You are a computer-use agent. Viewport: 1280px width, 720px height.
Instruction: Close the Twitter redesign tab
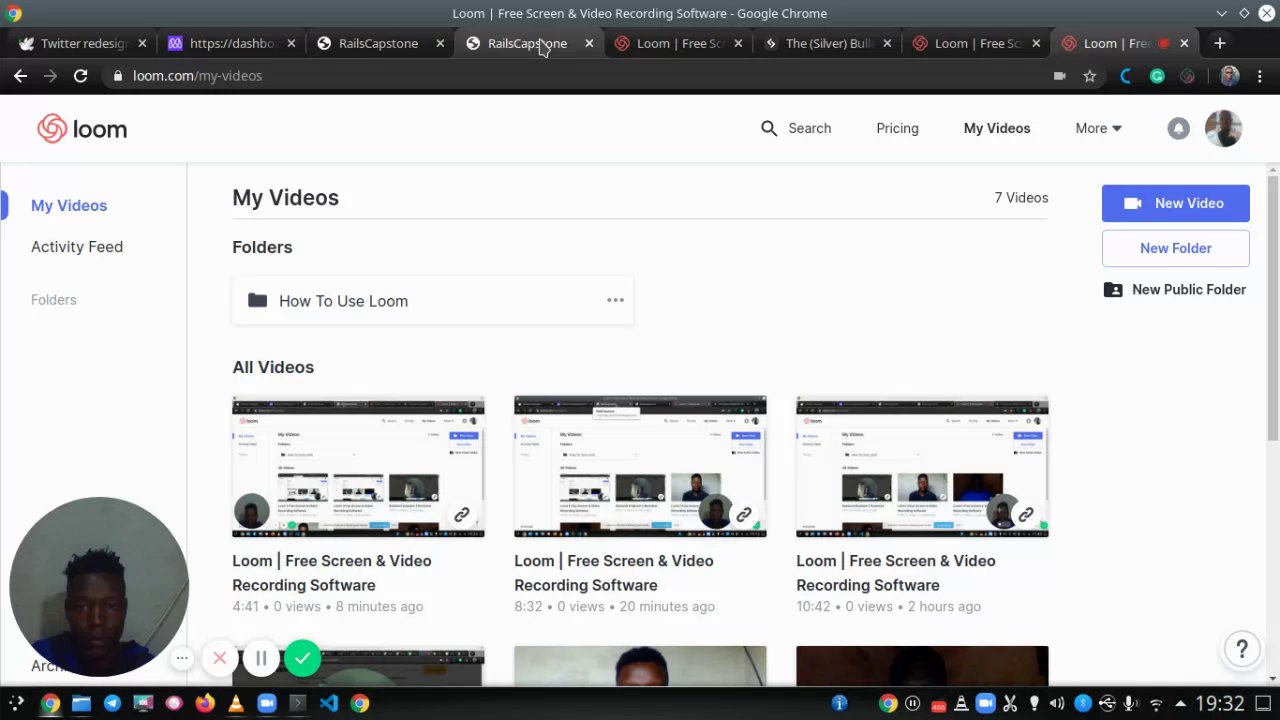tap(142, 43)
